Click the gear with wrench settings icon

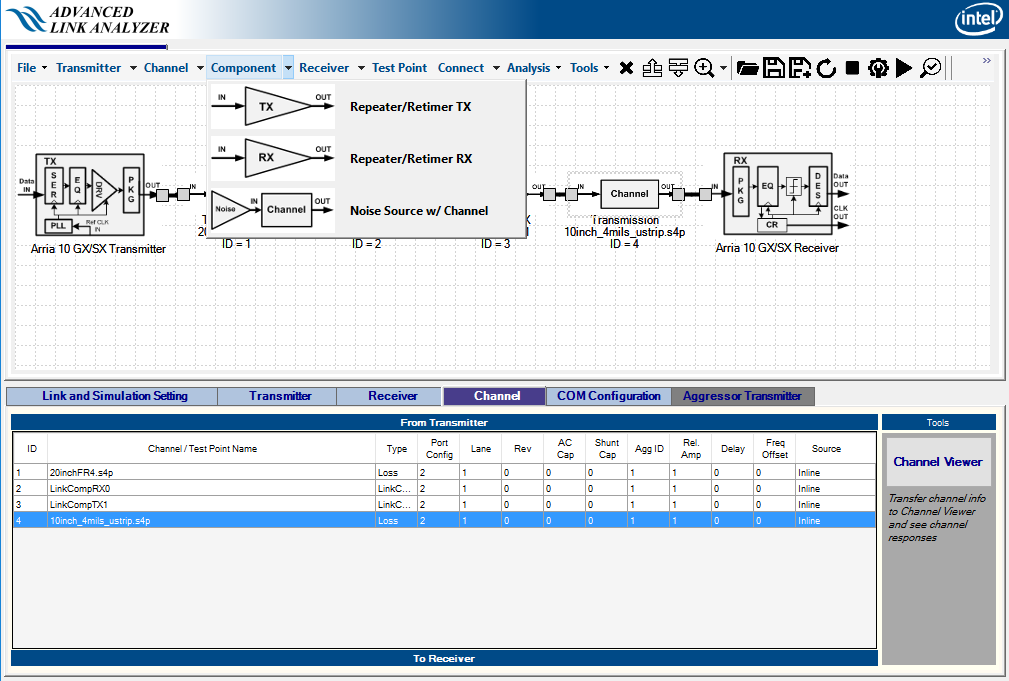click(878, 68)
